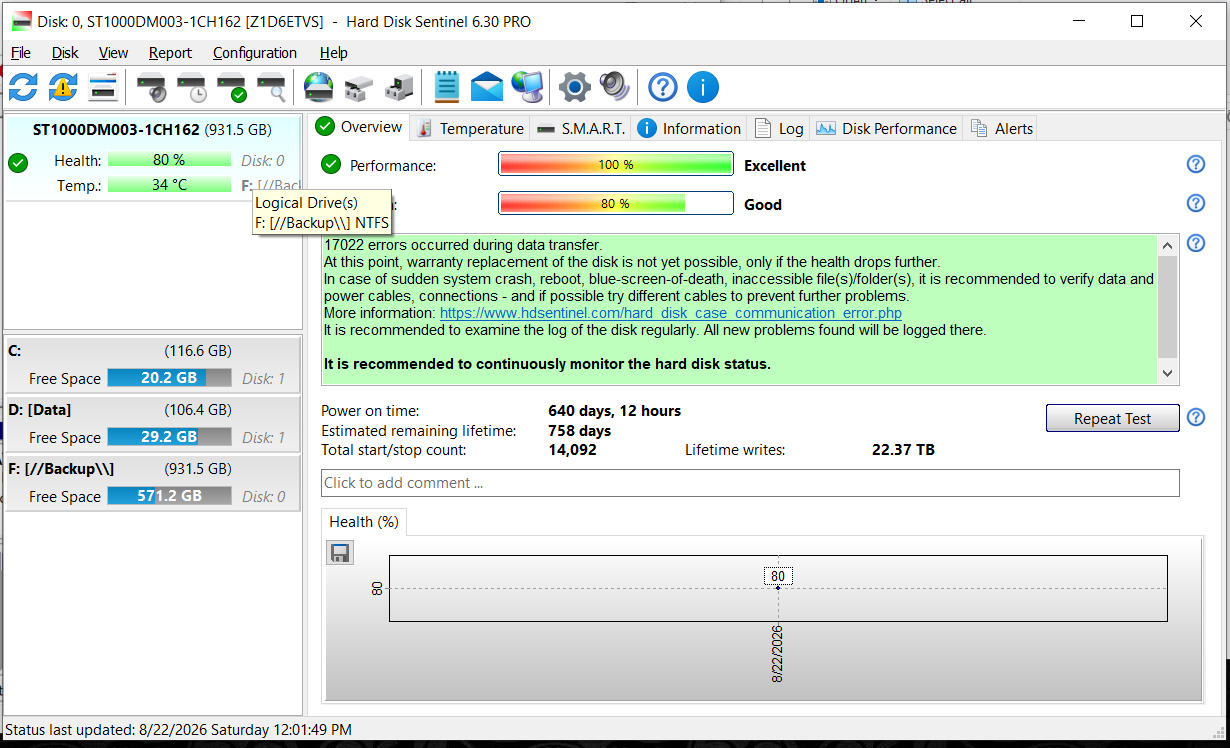
Task: Open the Configuration menu
Action: (x=255, y=53)
